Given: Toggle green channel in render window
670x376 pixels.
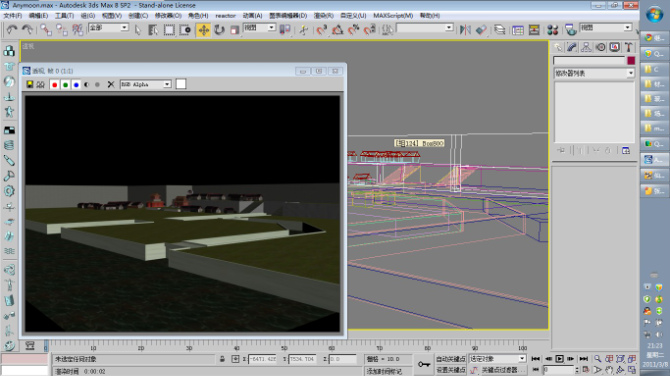Looking at the screenshot, I should (65, 85).
